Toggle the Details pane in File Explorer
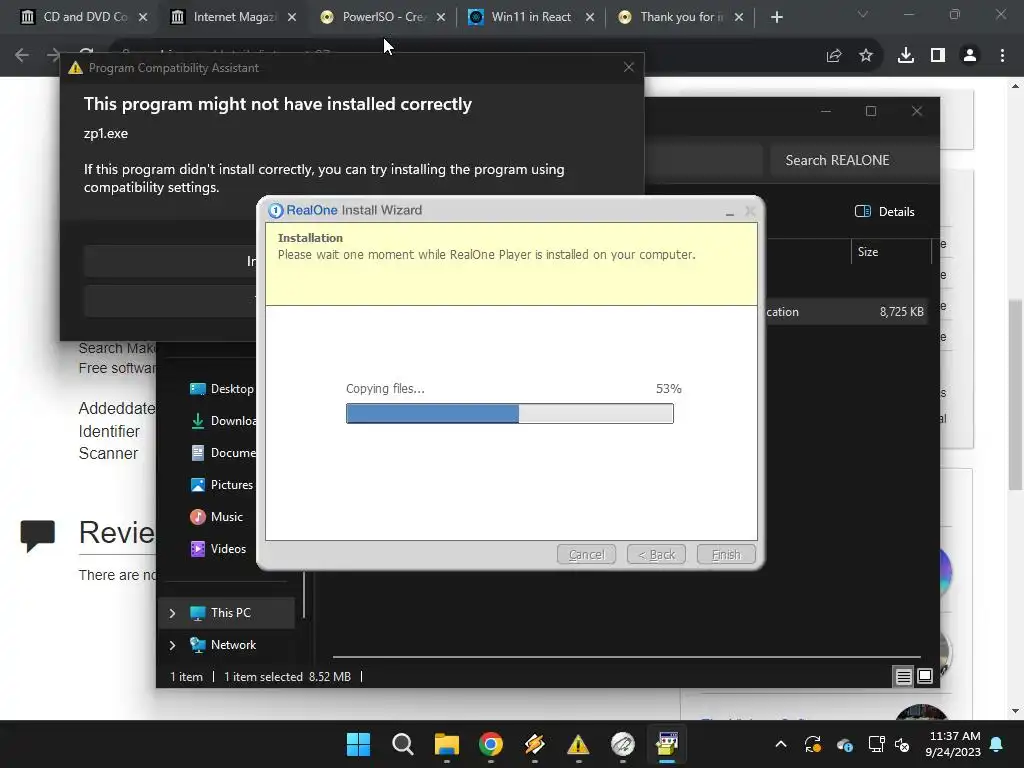Screen dimensions: 1024x768 pyautogui.click(x=884, y=211)
